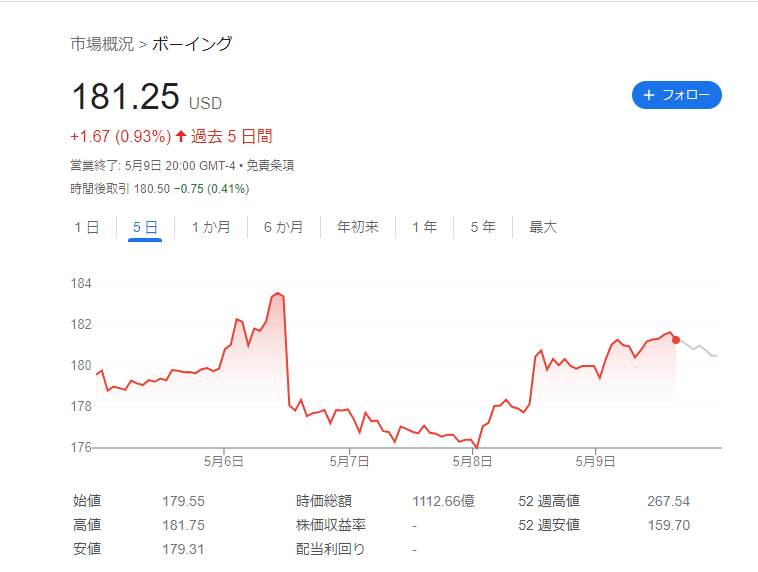Open the 免責条項 disclaimer link
The width and height of the screenshot is (758, 572).
(x=270, y=166)
